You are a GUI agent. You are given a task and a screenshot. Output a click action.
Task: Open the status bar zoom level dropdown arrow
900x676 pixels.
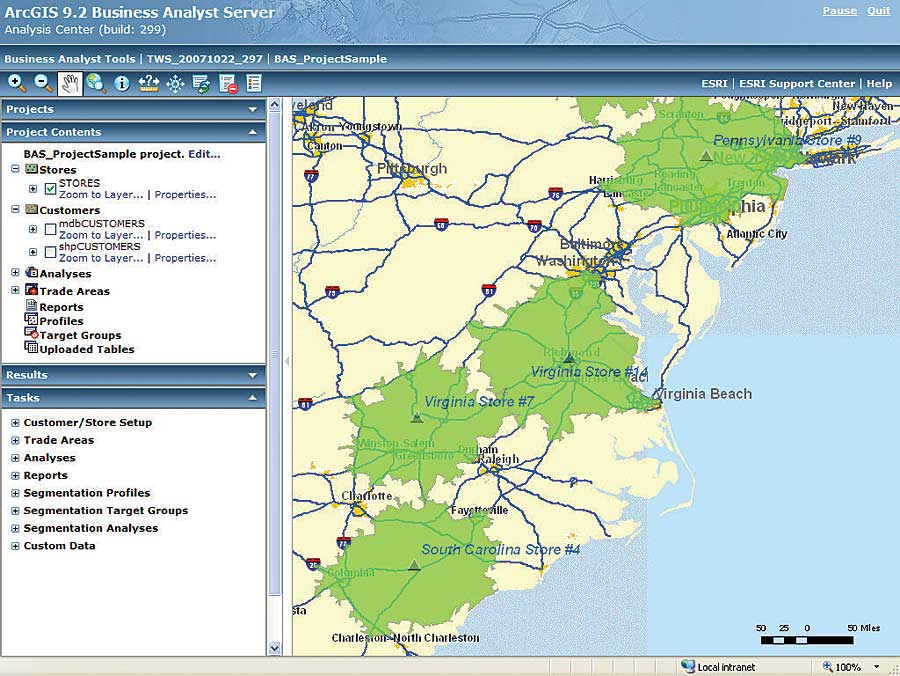click(876, 667)
